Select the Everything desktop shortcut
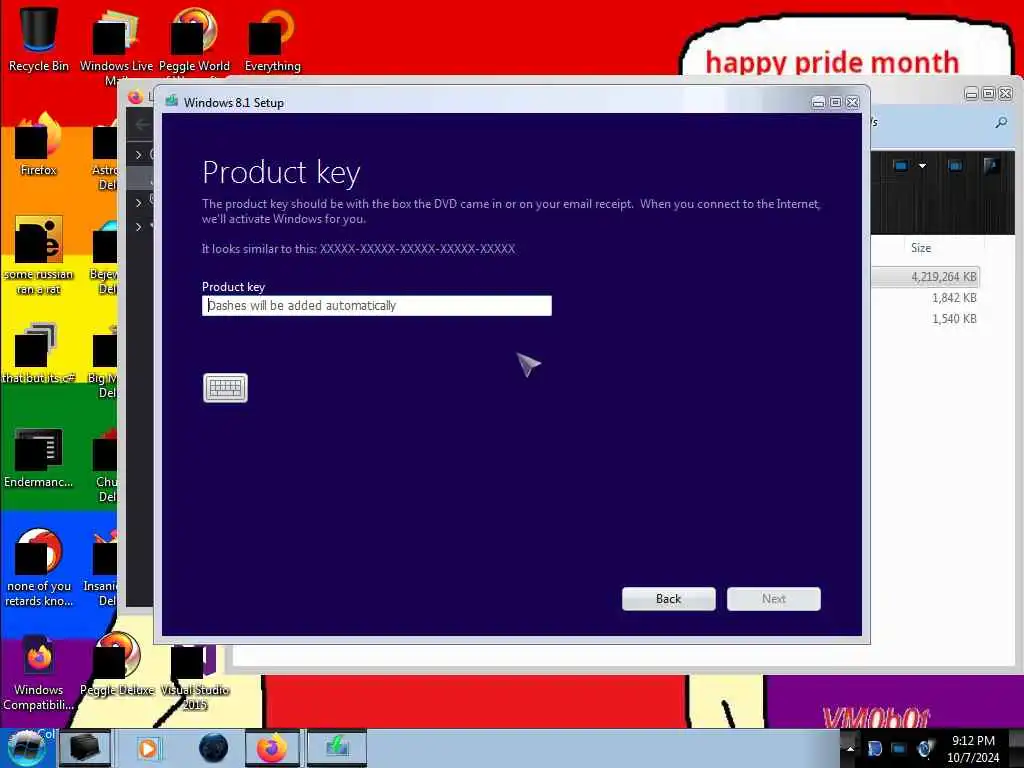Screen dimensions: 1024x768 point(272,40)
